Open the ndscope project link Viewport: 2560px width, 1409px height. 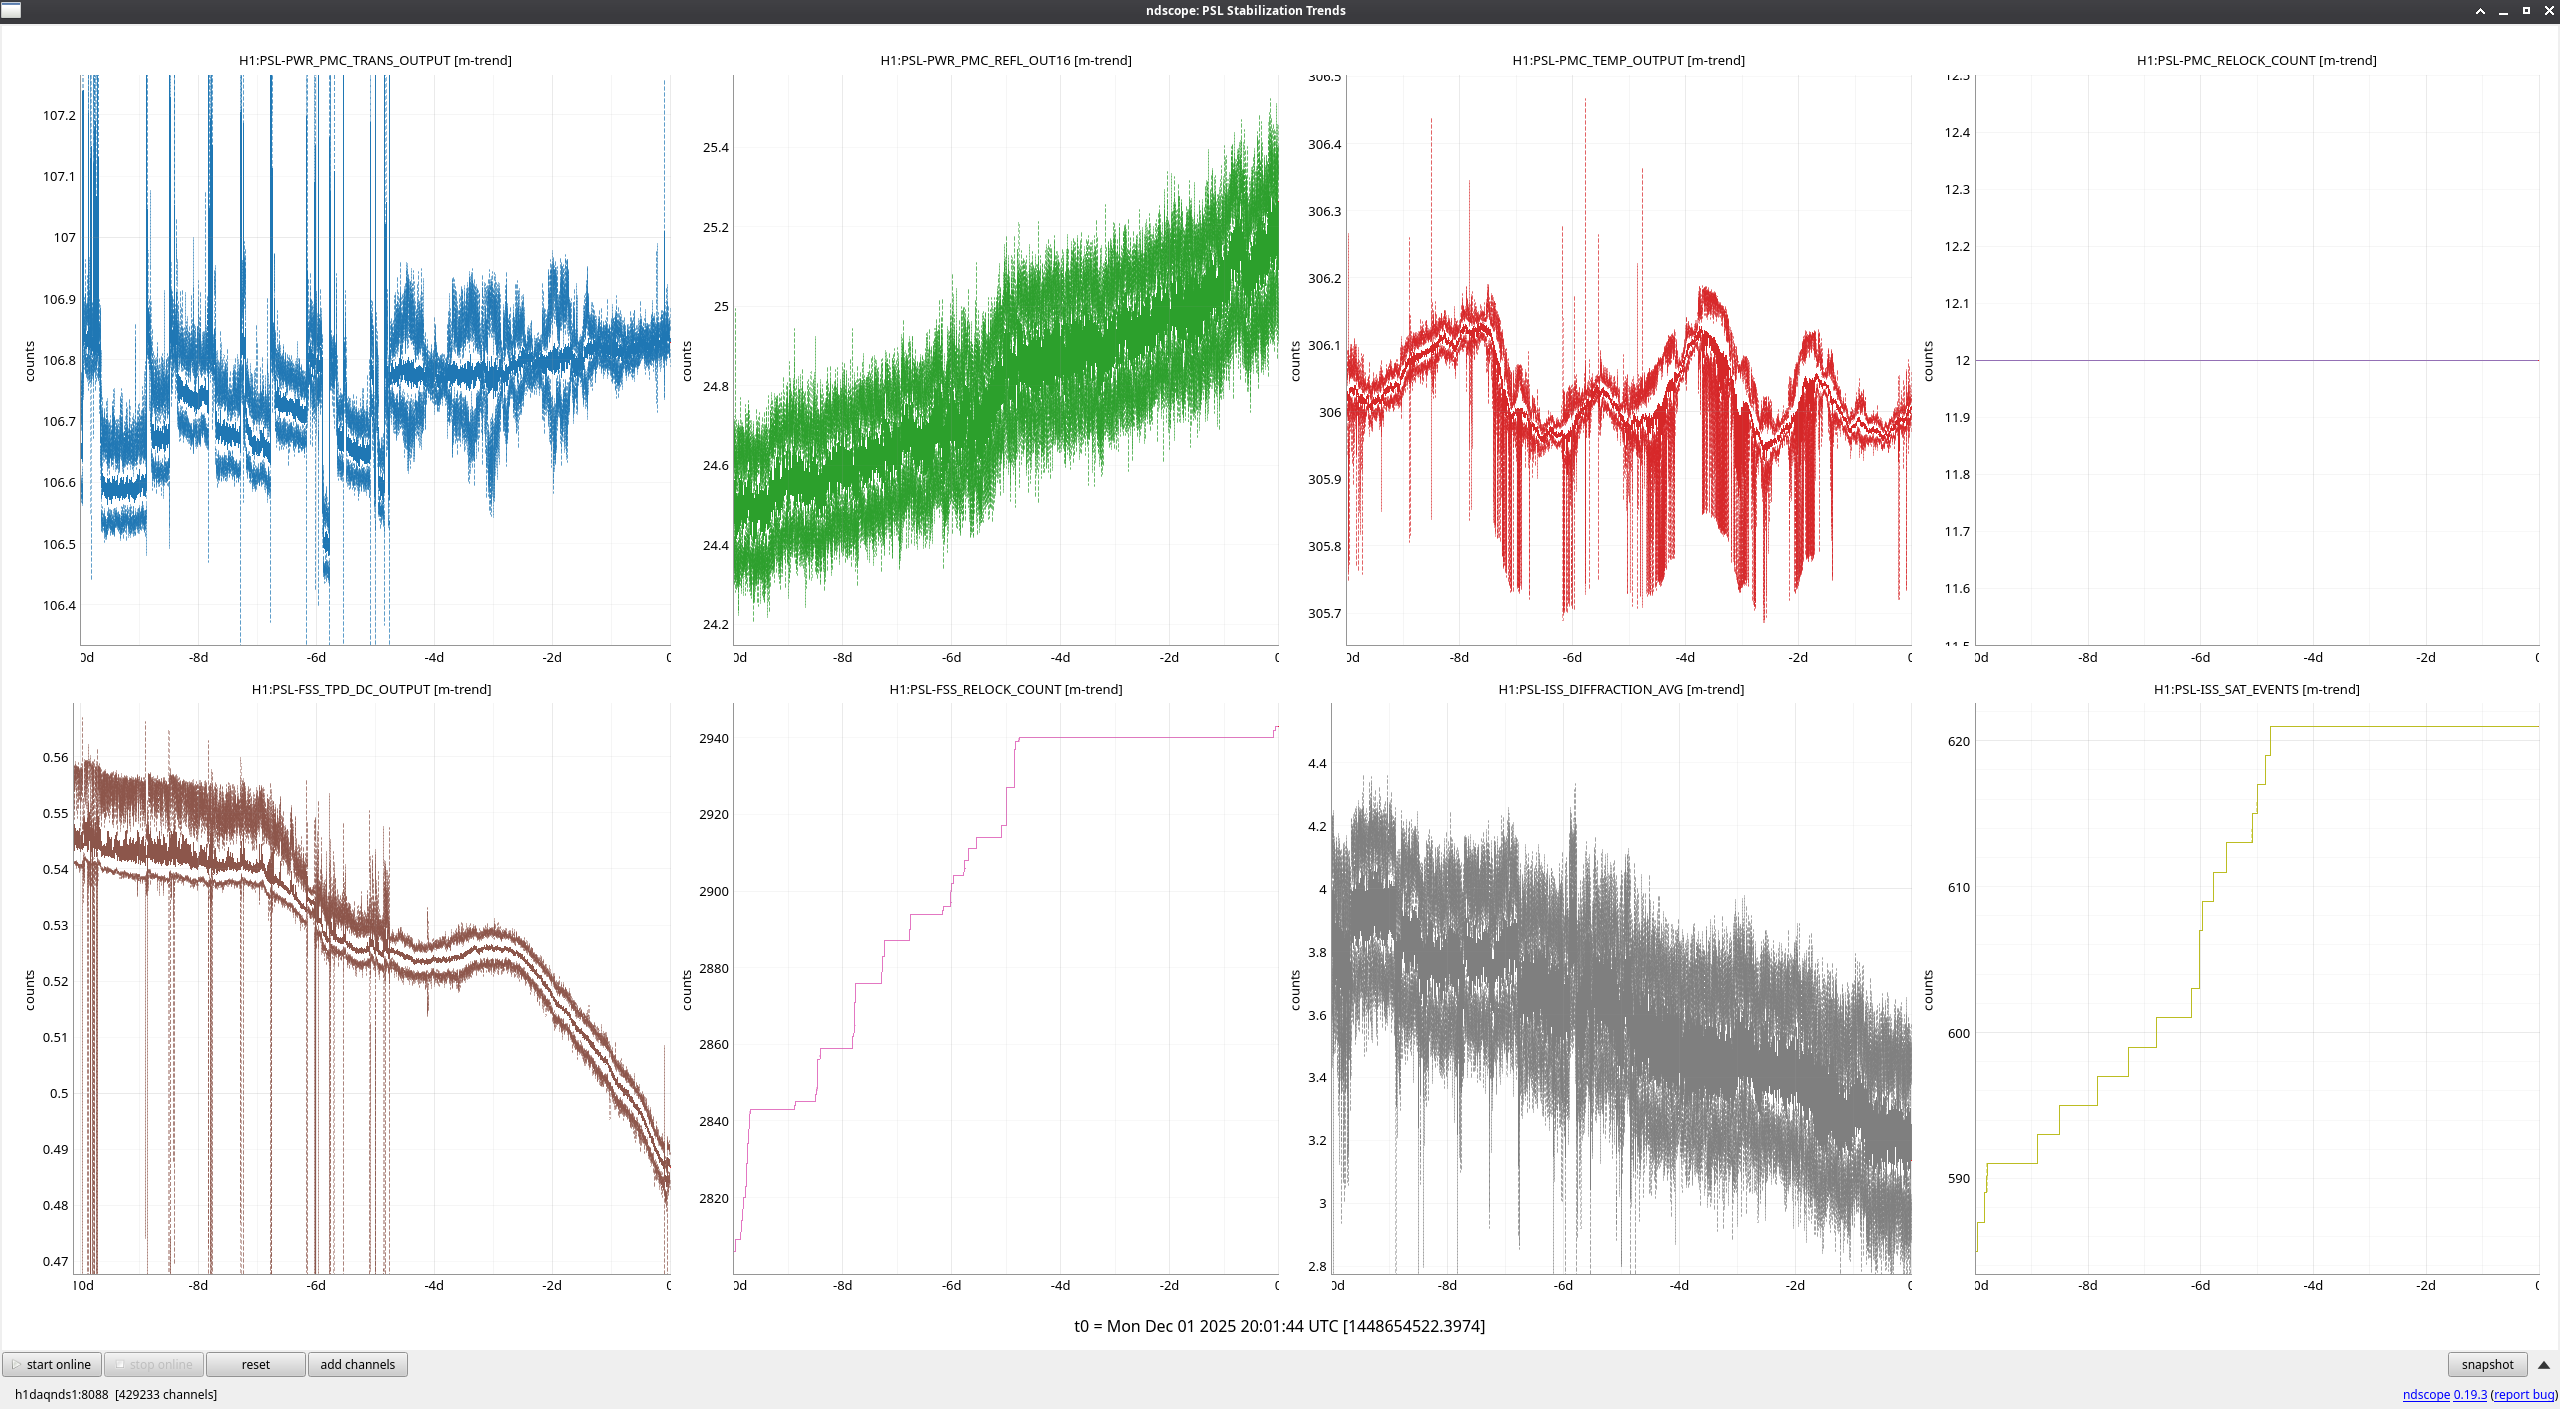2425,1394
